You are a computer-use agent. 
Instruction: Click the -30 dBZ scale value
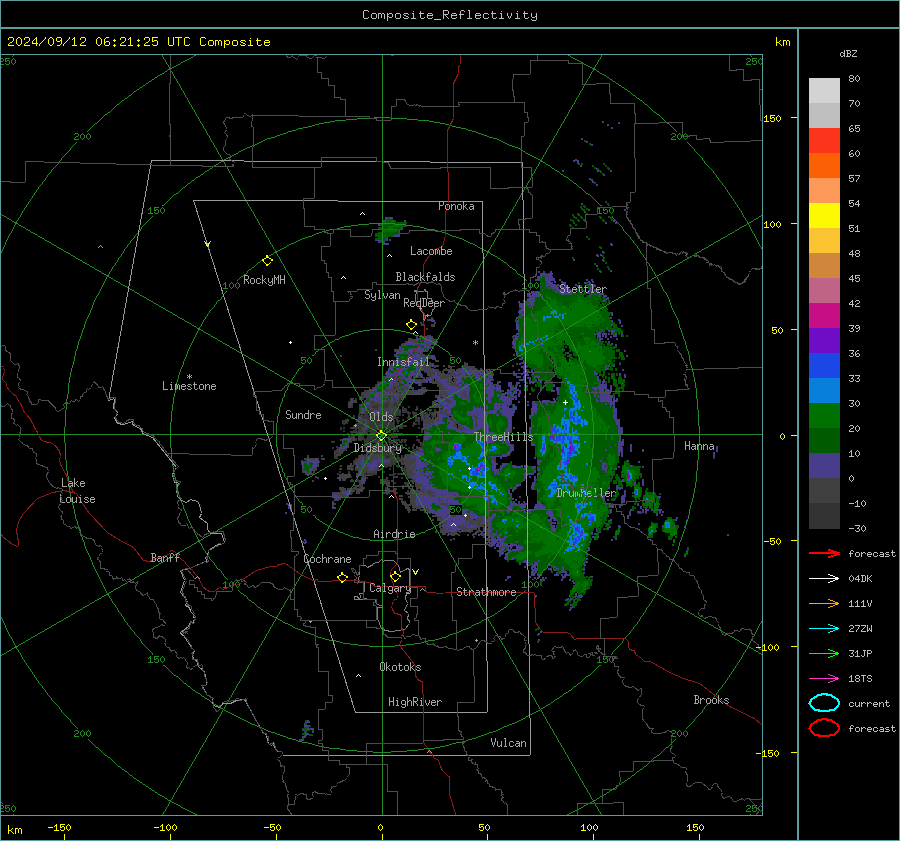coord(857,529)
